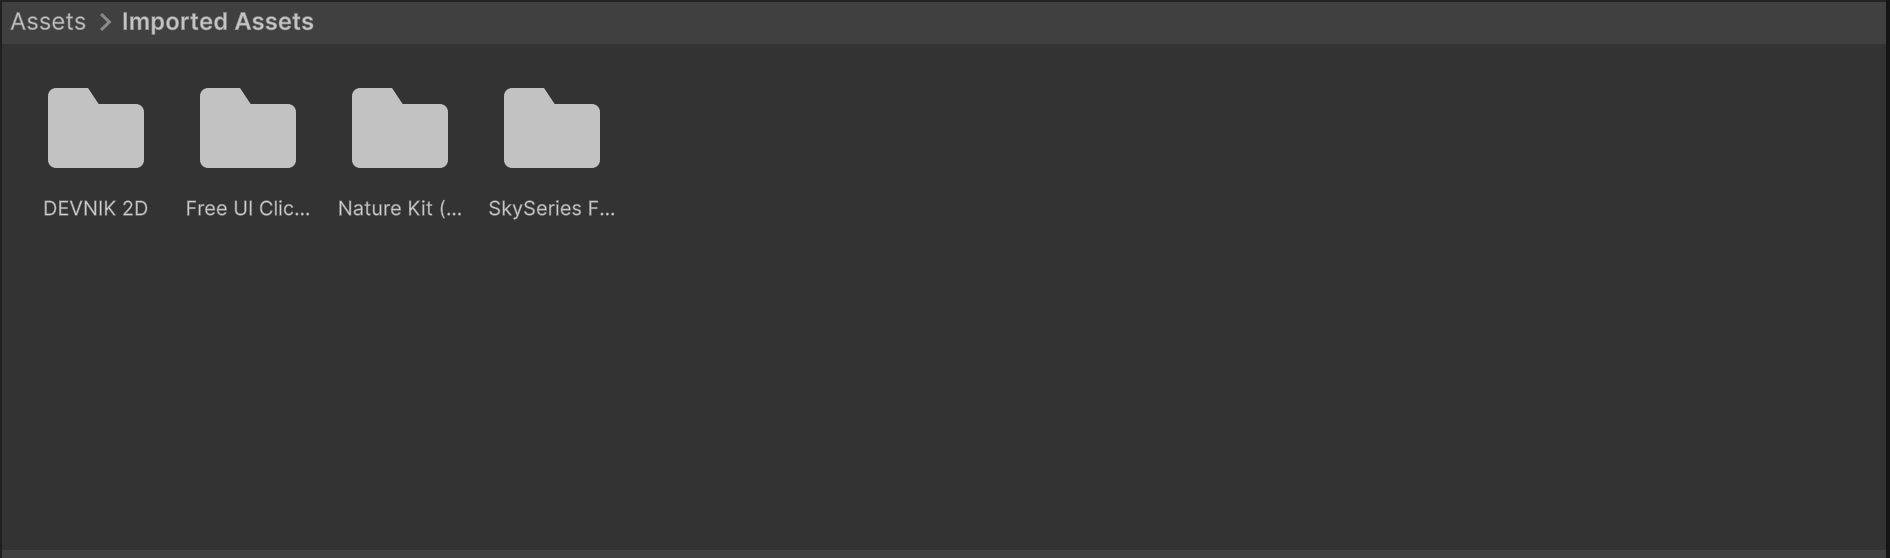Click the bold current-folder name in the path
Screen dimensions: 1890x558
(218, 22)
